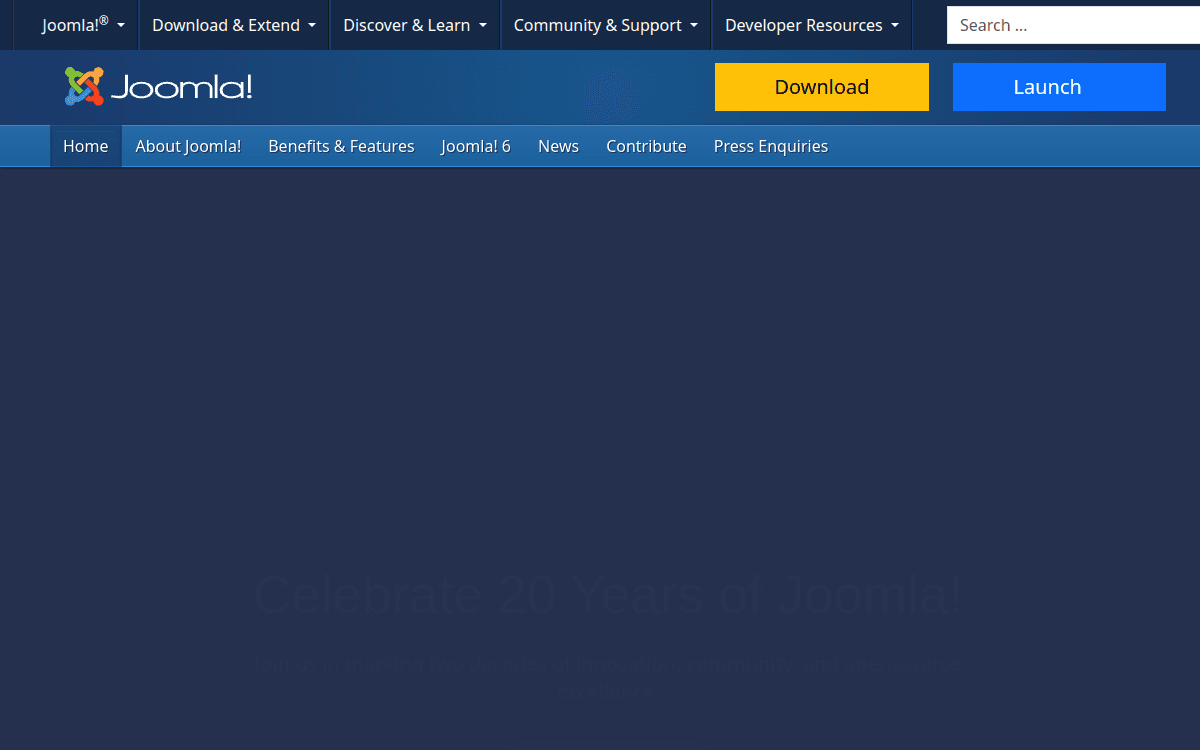
Task: Click the yellow Download button
Action: click(x=821, y=87)
